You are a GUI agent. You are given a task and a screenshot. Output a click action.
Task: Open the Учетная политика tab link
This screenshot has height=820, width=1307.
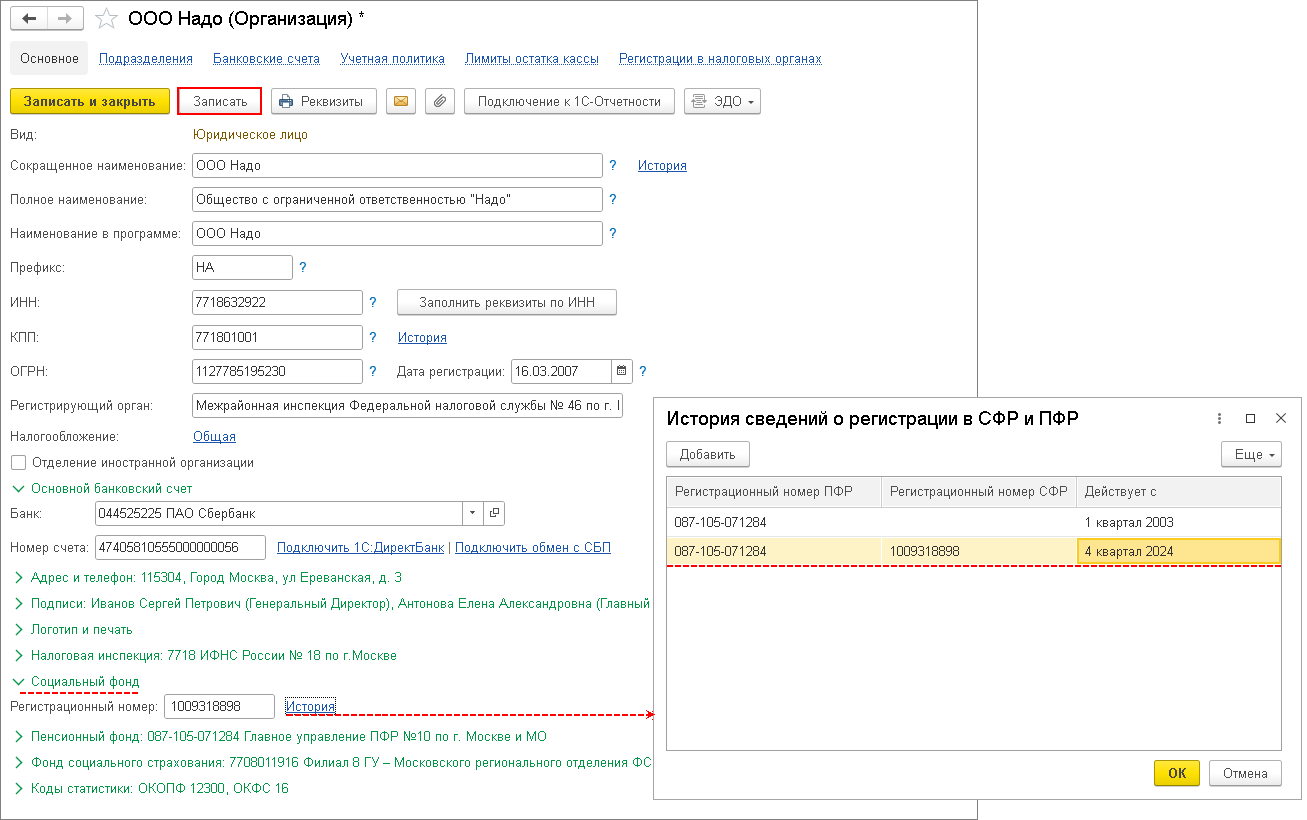click(x=392, y=59)
